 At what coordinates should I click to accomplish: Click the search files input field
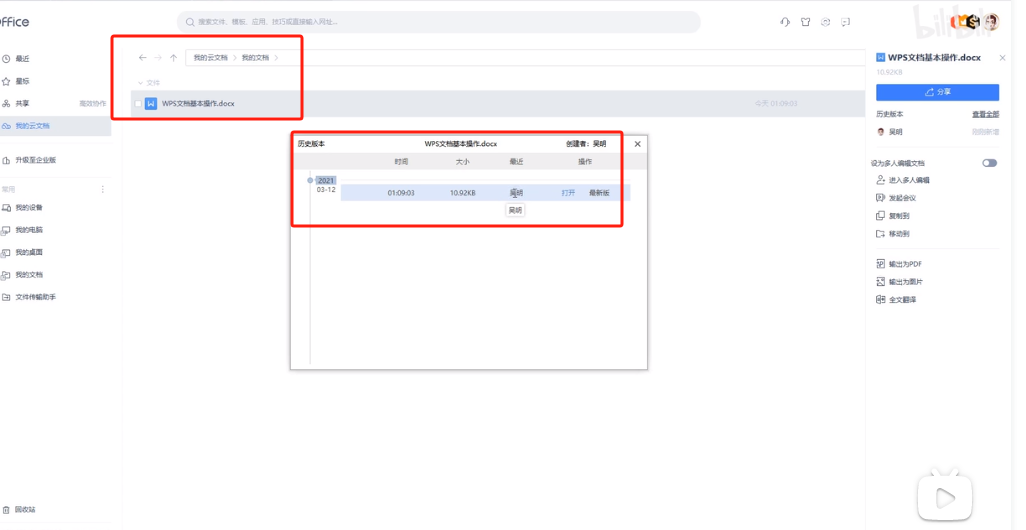438,22
